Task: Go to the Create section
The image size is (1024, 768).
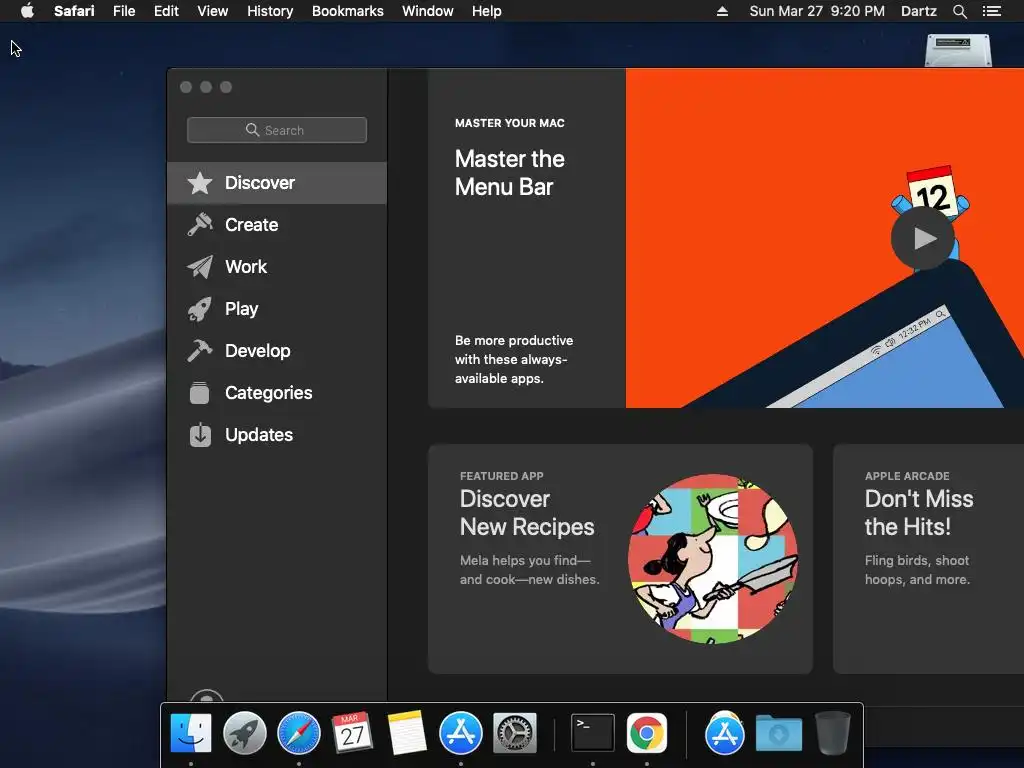Action: coord(277,225)
